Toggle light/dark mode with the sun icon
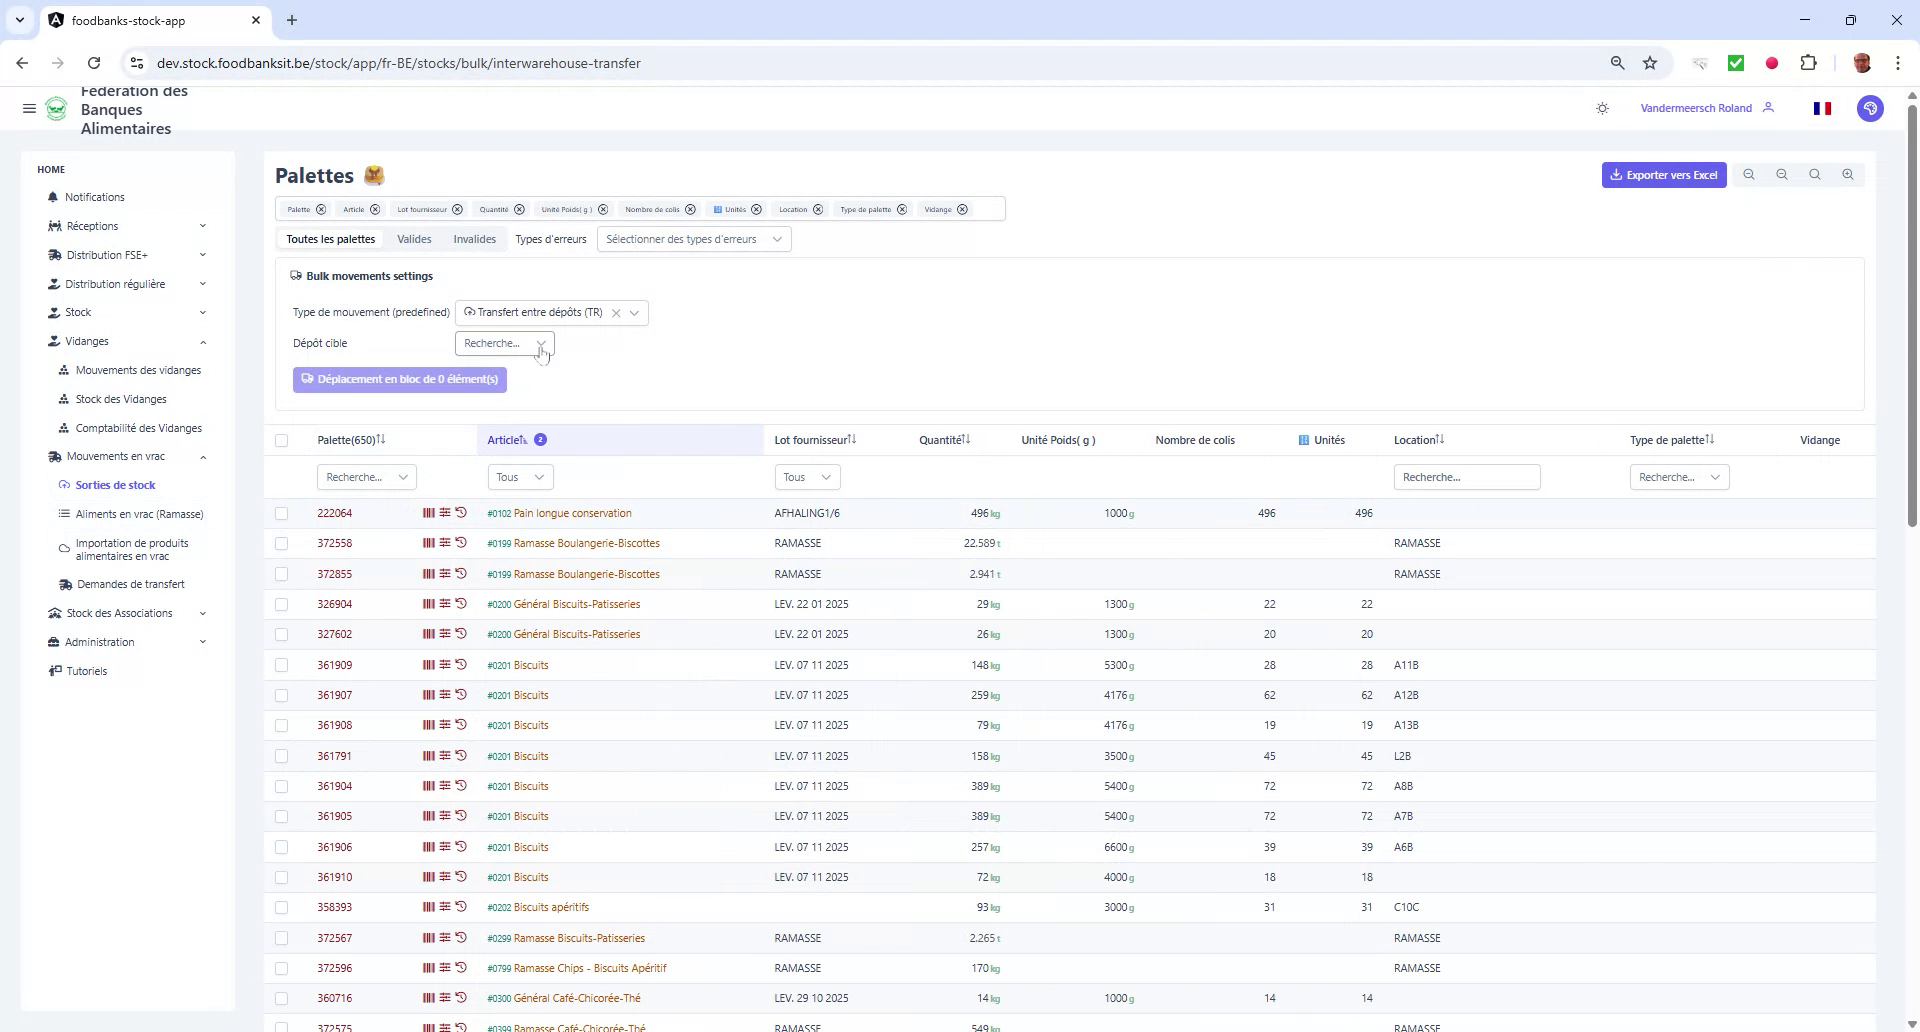The height and width of the screenshot is (1032, 1920). click(x=1602, y=108)
